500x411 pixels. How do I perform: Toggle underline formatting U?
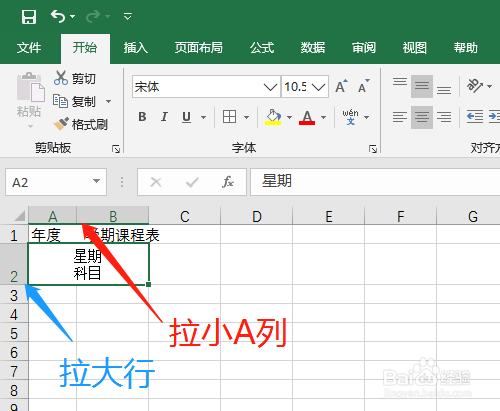click(187, 117)
